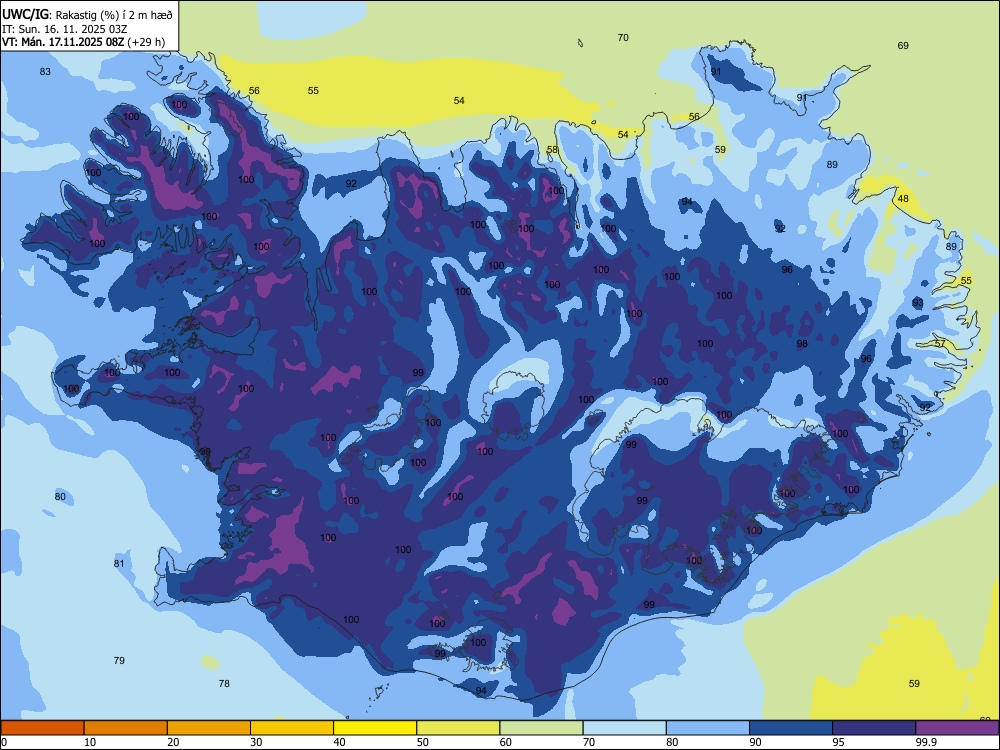Pick the 80–90 light blue legend swatch

point(708,728)
